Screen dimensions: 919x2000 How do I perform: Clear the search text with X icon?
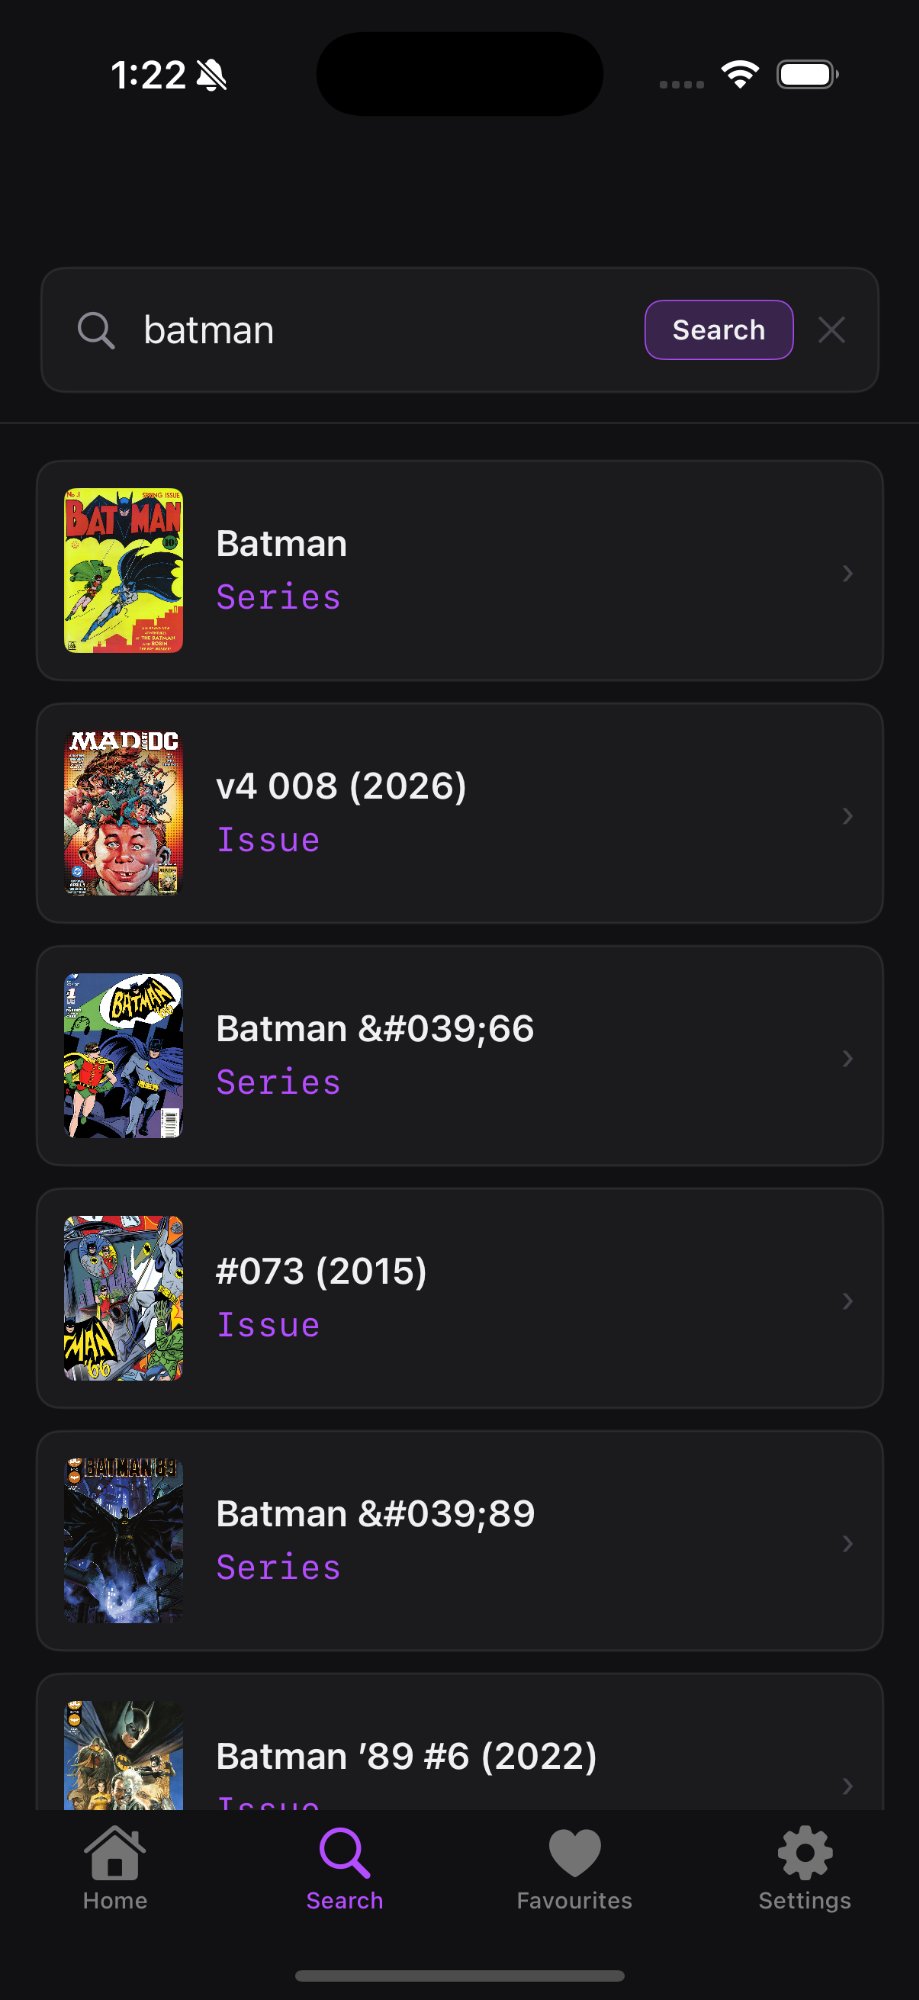831,330
